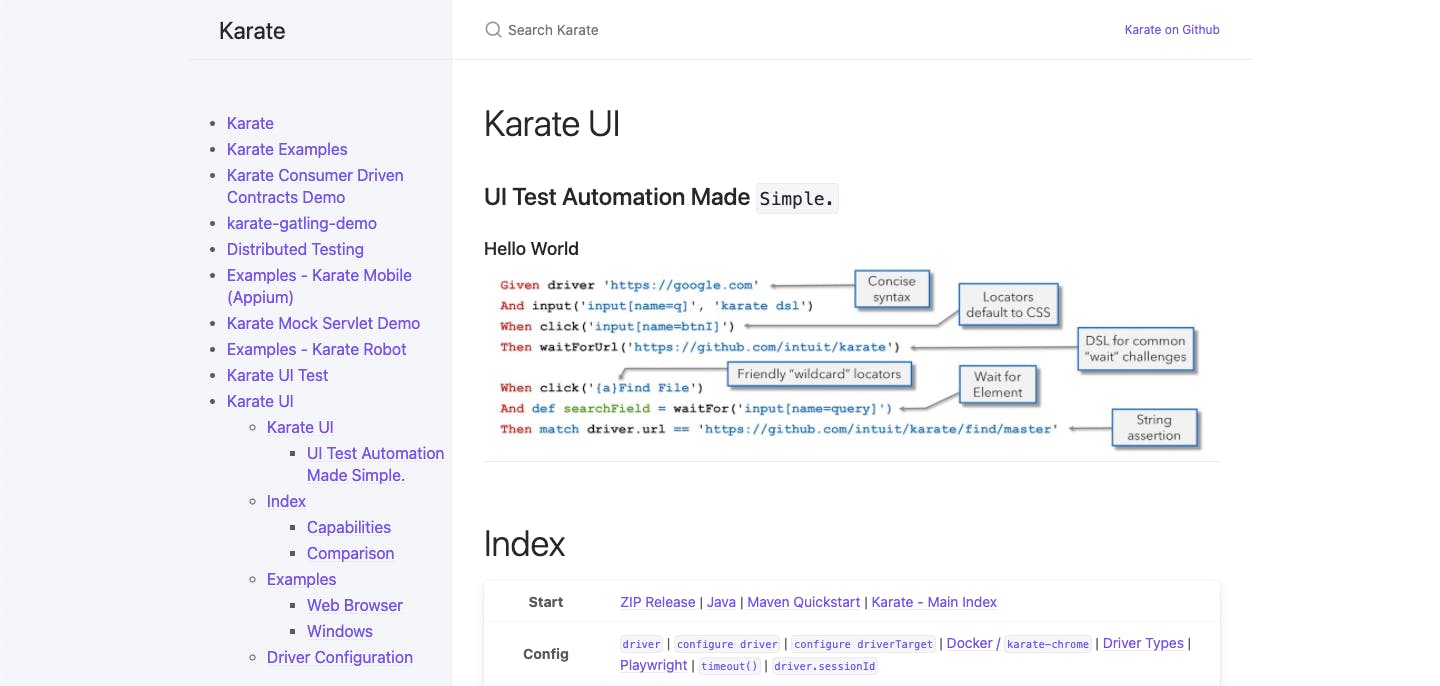
Task: Click the Hello World code diagram image
Action: click(x=850, y=357)
